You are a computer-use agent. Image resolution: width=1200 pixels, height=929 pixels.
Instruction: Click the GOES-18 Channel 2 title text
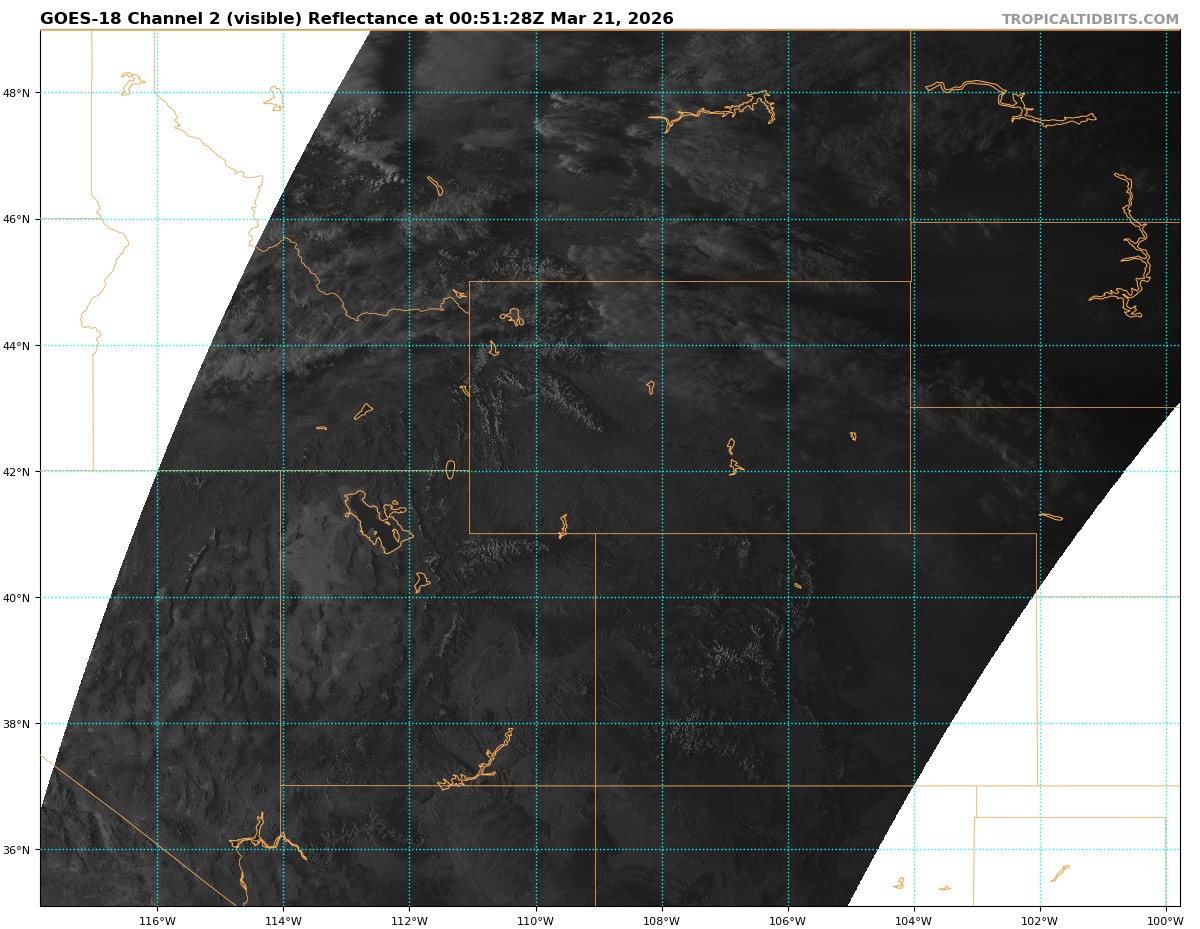356,19
